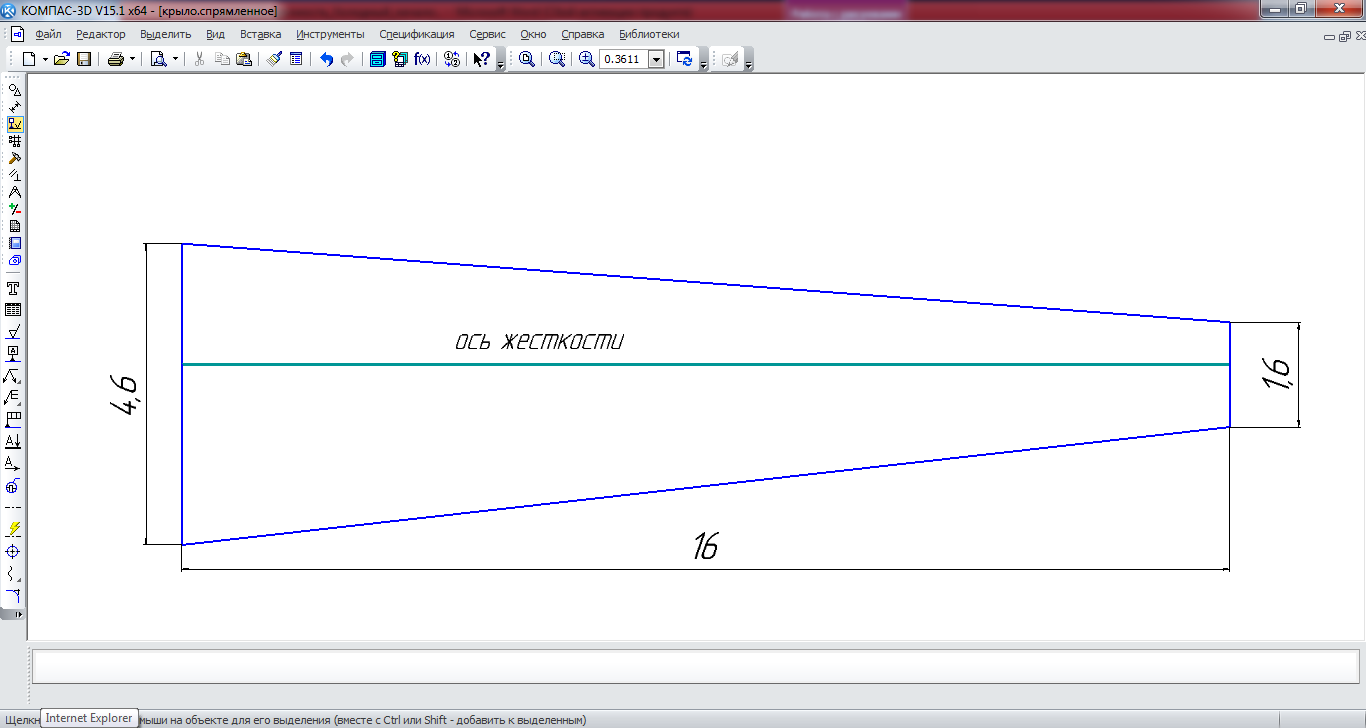Expand the print icon dropdown arrow
Screen dimensions: 1366x728
click(x=132, y=60)
